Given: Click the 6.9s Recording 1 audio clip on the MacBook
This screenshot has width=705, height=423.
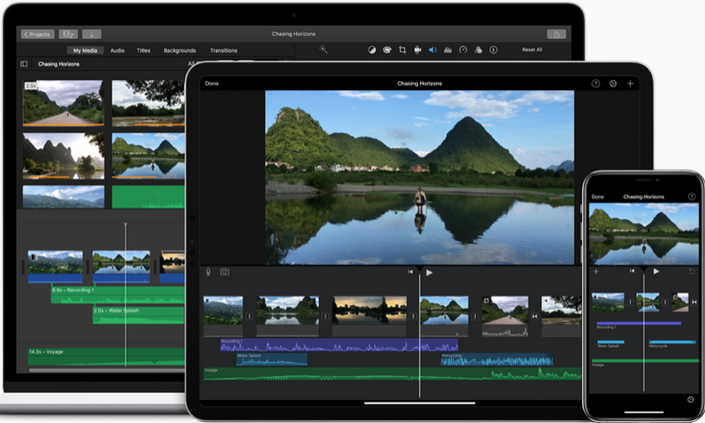Looking at the screenshot, I should 118,294.
